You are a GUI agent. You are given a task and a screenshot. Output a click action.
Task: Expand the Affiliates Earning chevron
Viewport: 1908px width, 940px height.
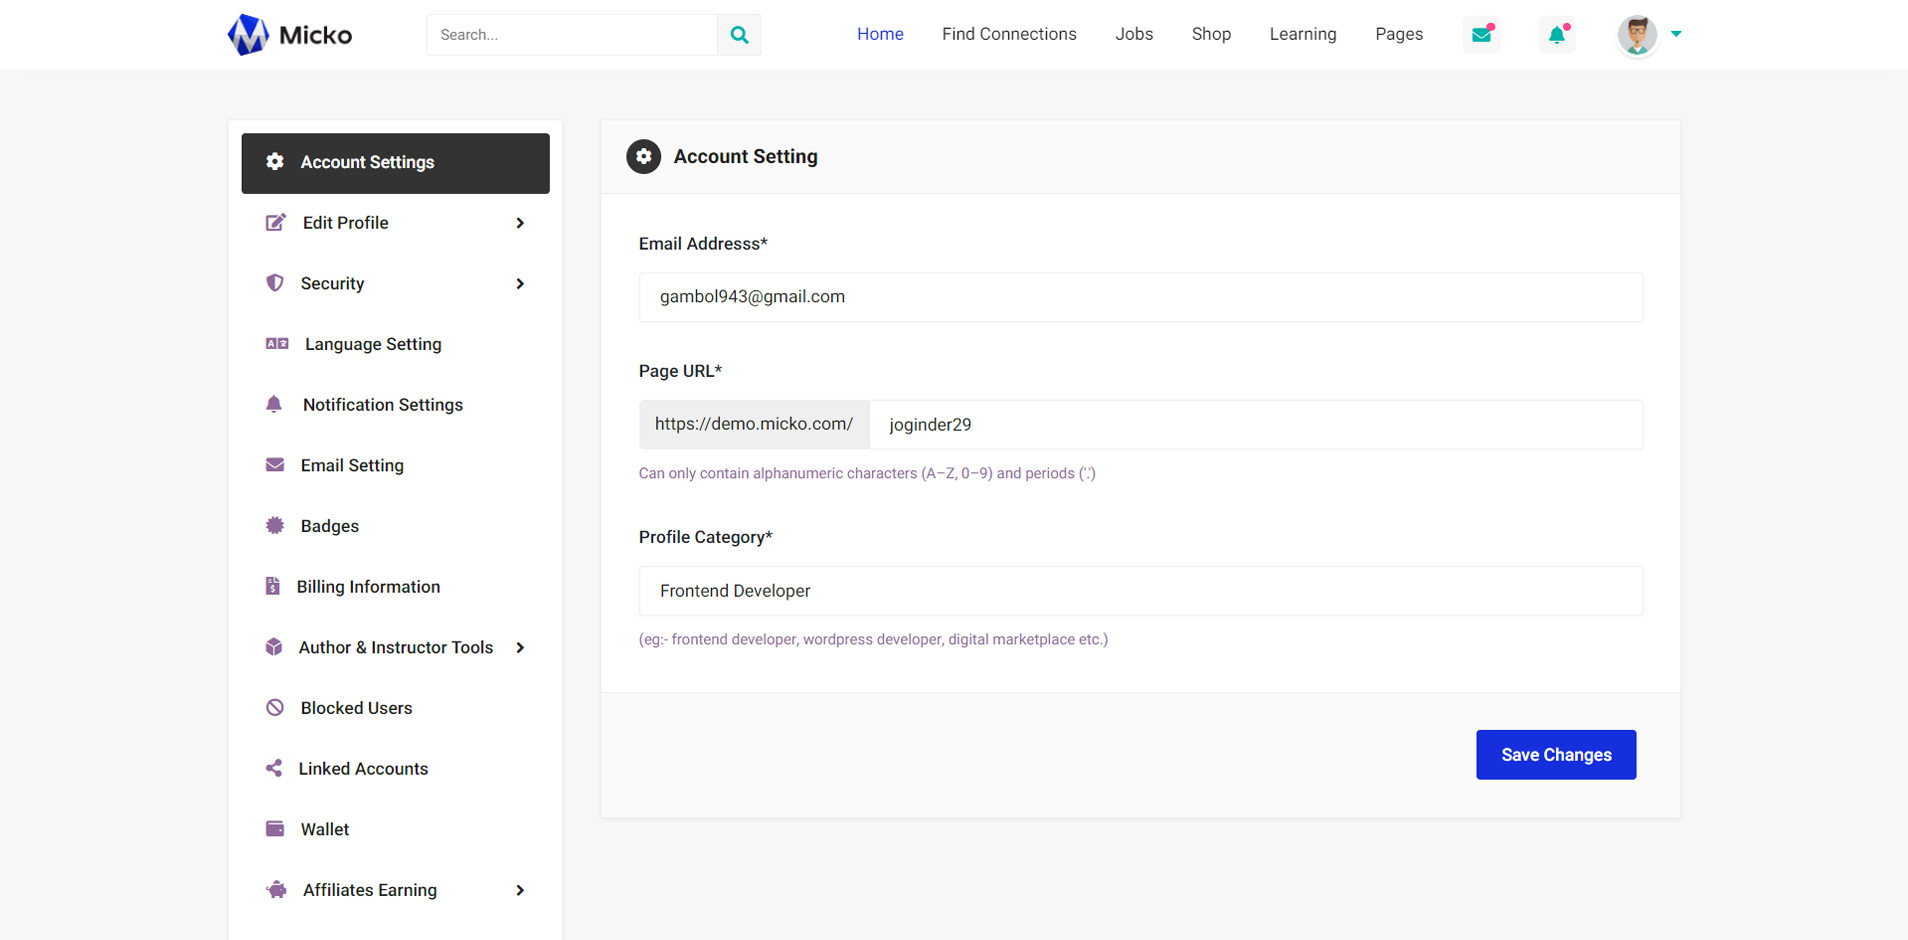(x=520, y=890)
